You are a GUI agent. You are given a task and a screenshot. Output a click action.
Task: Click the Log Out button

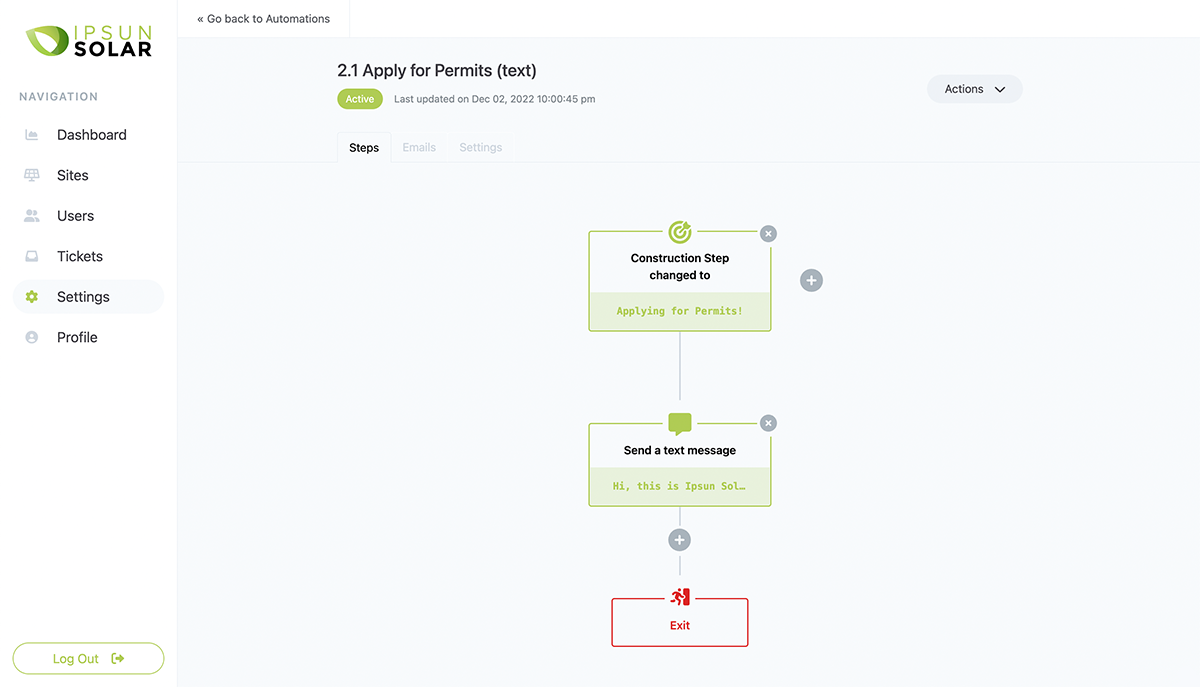(88, 658)
